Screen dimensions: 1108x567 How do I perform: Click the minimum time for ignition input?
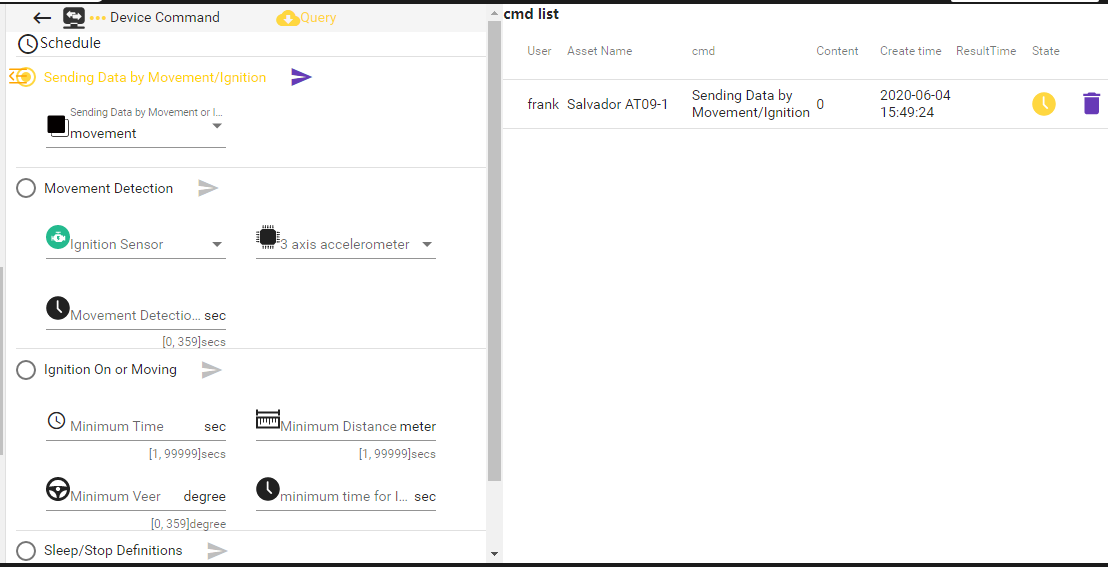click(346, 496)
